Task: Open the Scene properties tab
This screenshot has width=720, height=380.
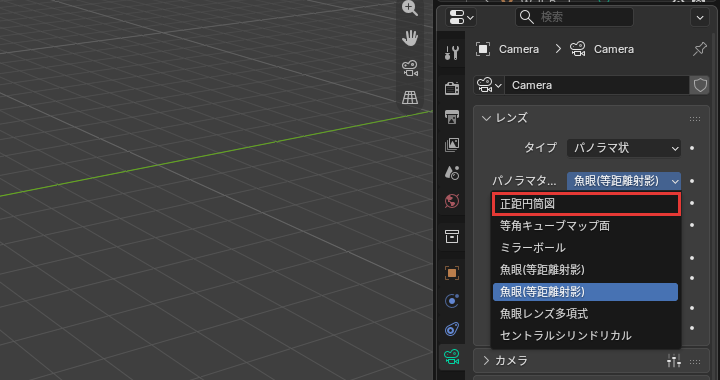Action: (x=452, y=173)
